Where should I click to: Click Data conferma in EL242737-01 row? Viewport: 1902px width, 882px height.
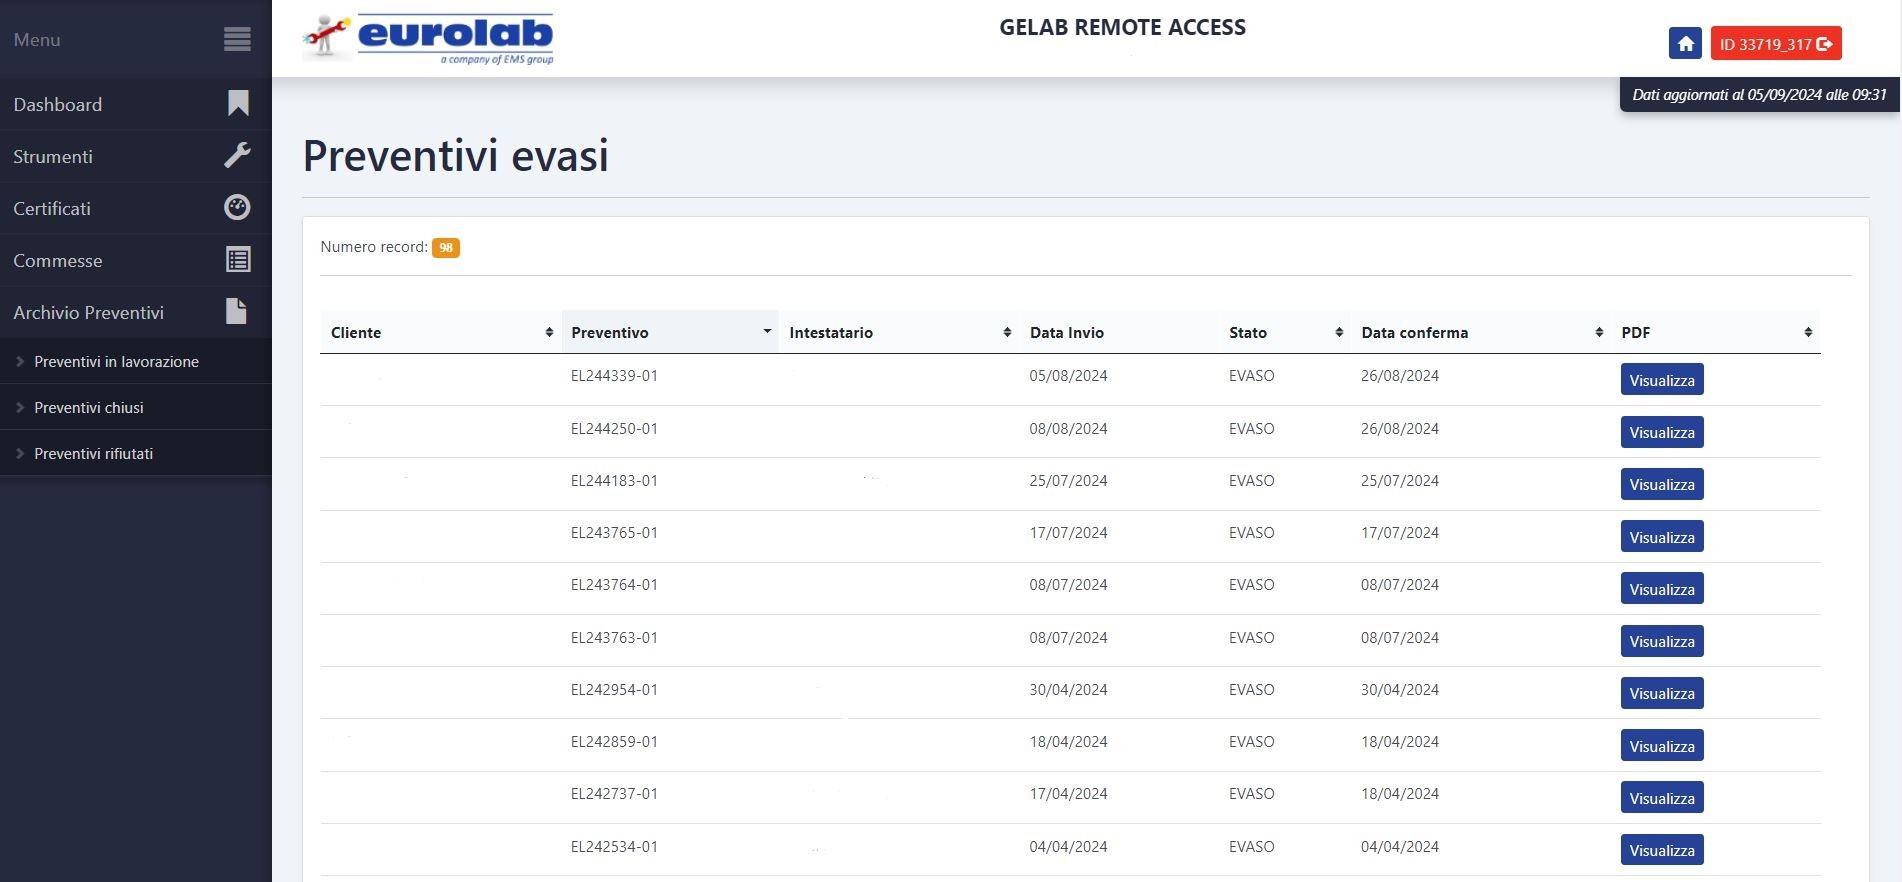pos(1400,794)
